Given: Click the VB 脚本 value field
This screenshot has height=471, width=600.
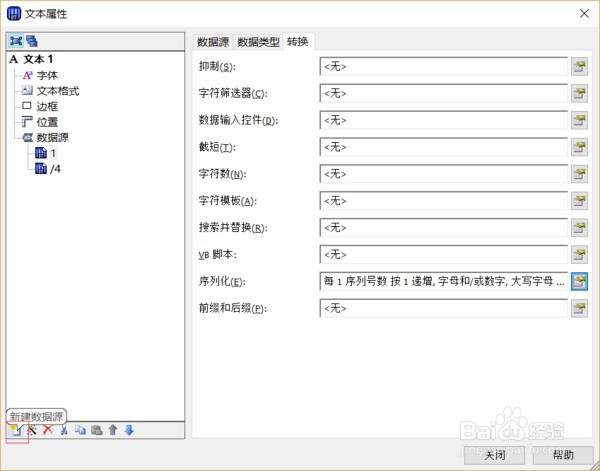Looking at the screenshot, I should [x=443, y=255].
